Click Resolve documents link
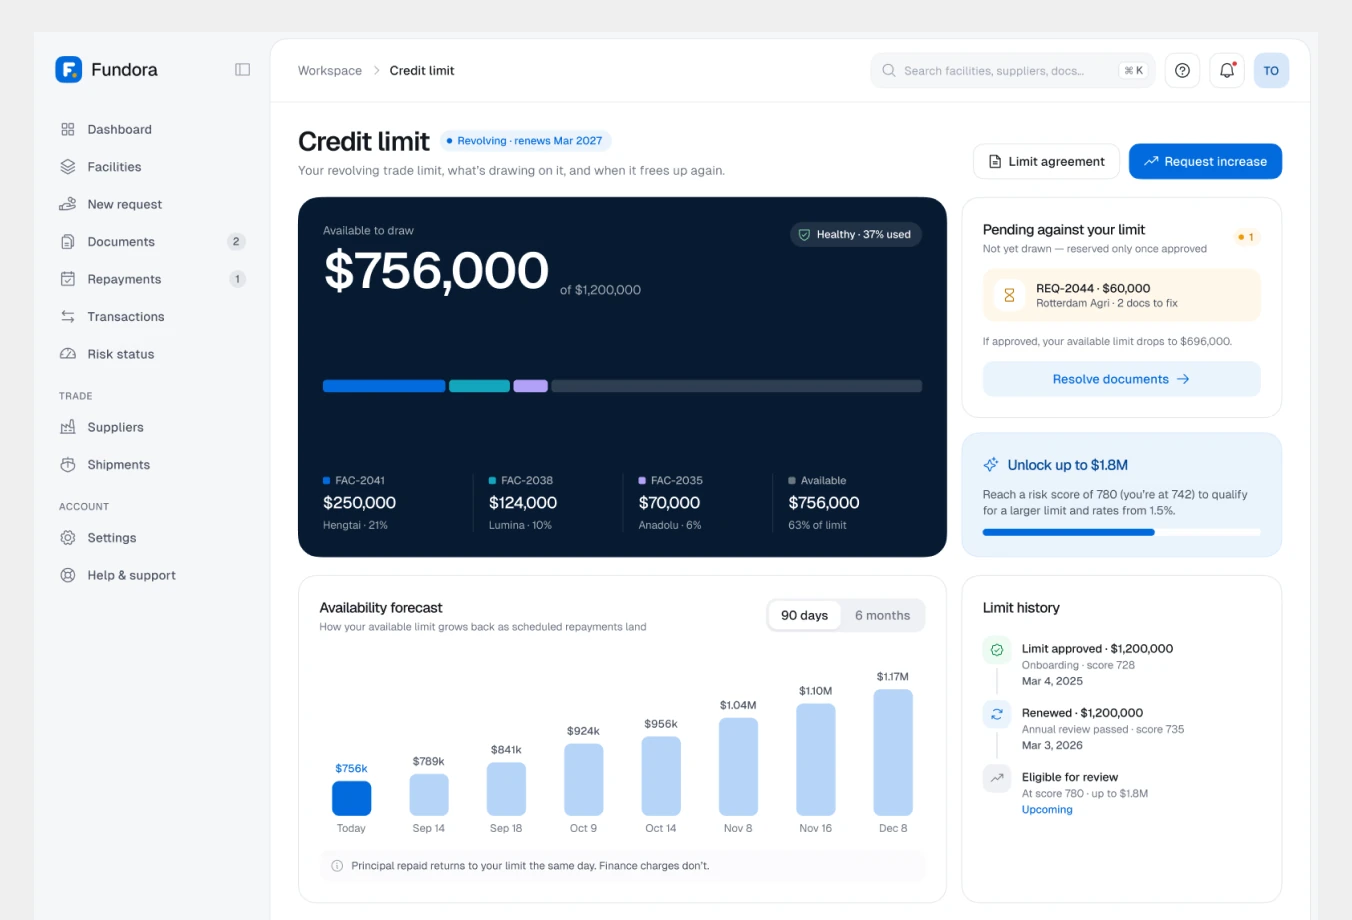This screenshot has width=1352, height=920. 1121,380
